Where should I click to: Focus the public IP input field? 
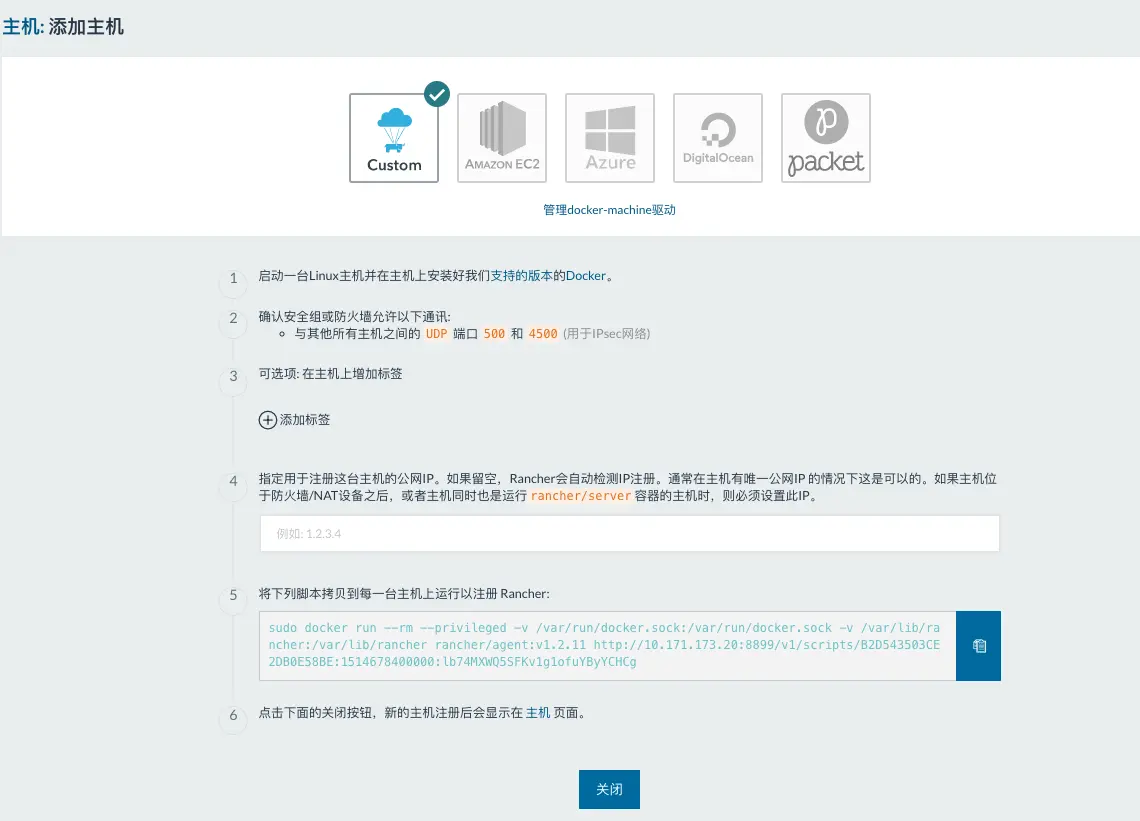pos(630,533)
